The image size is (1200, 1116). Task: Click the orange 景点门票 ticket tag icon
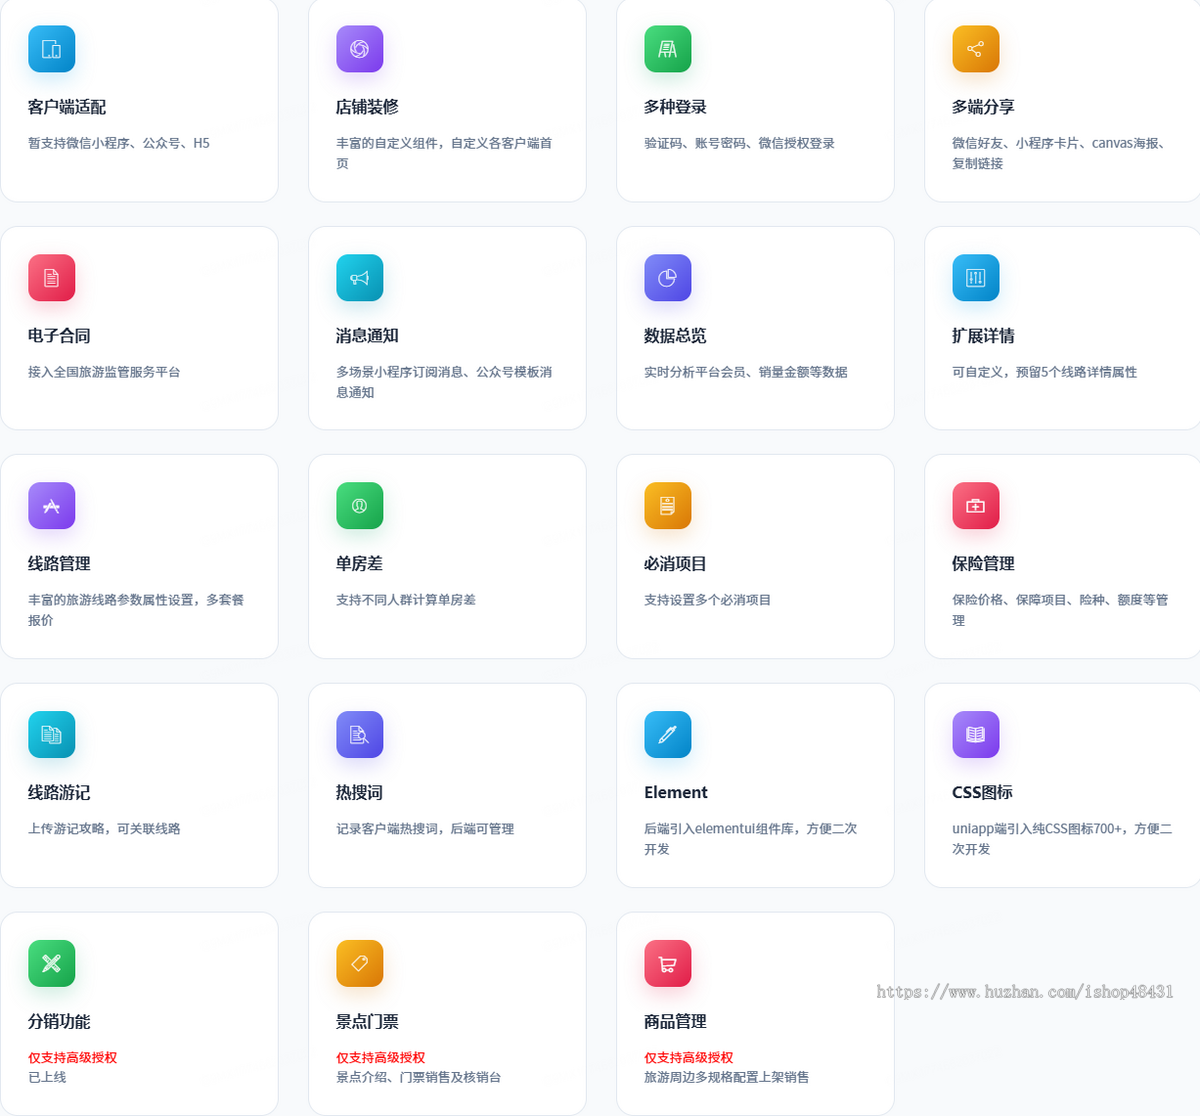(x=360, y=964)
